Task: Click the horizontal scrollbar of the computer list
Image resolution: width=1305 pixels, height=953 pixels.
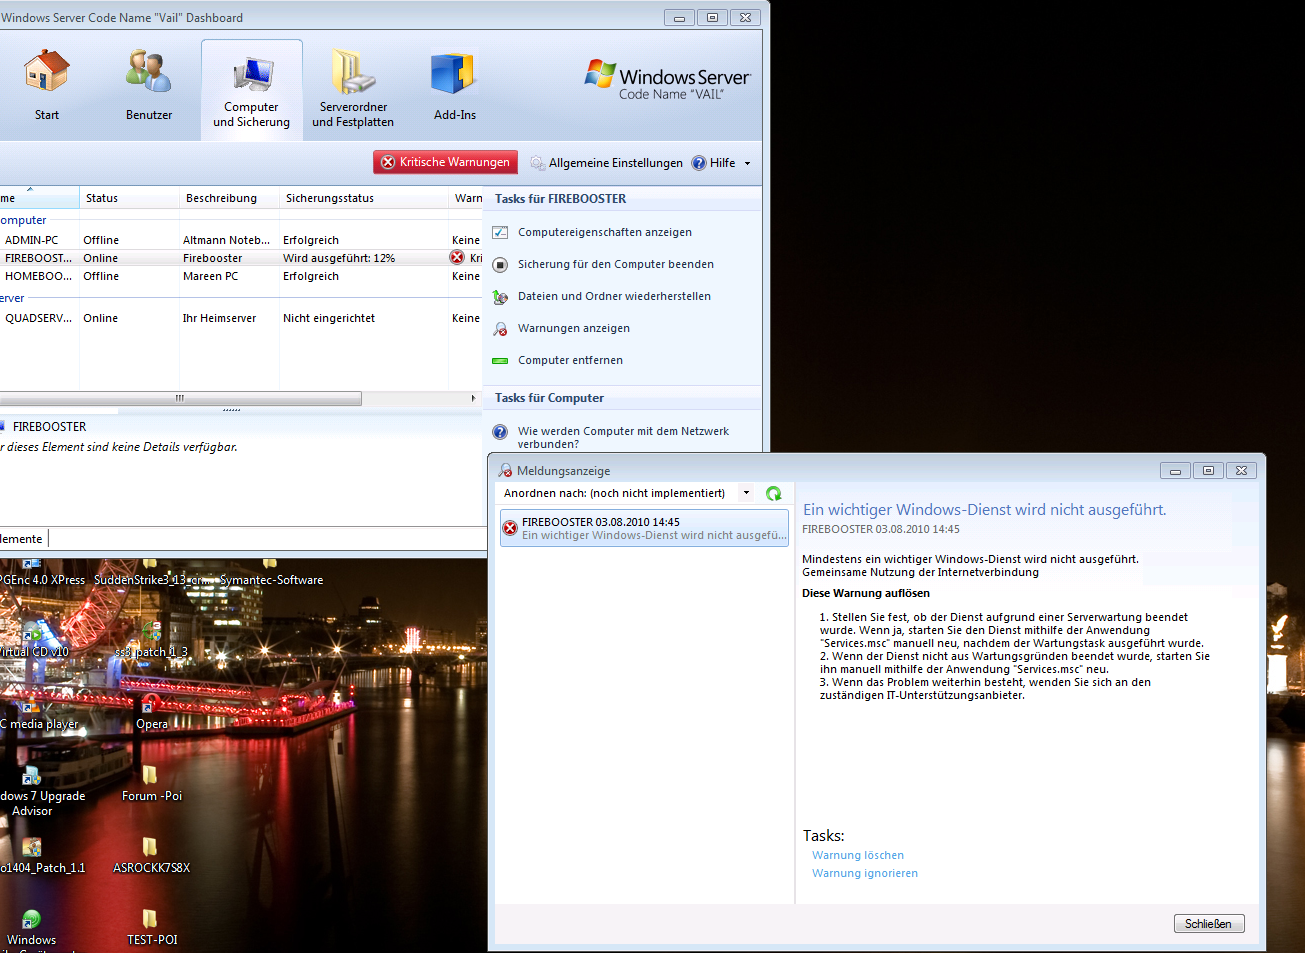Action: point(180,398)
